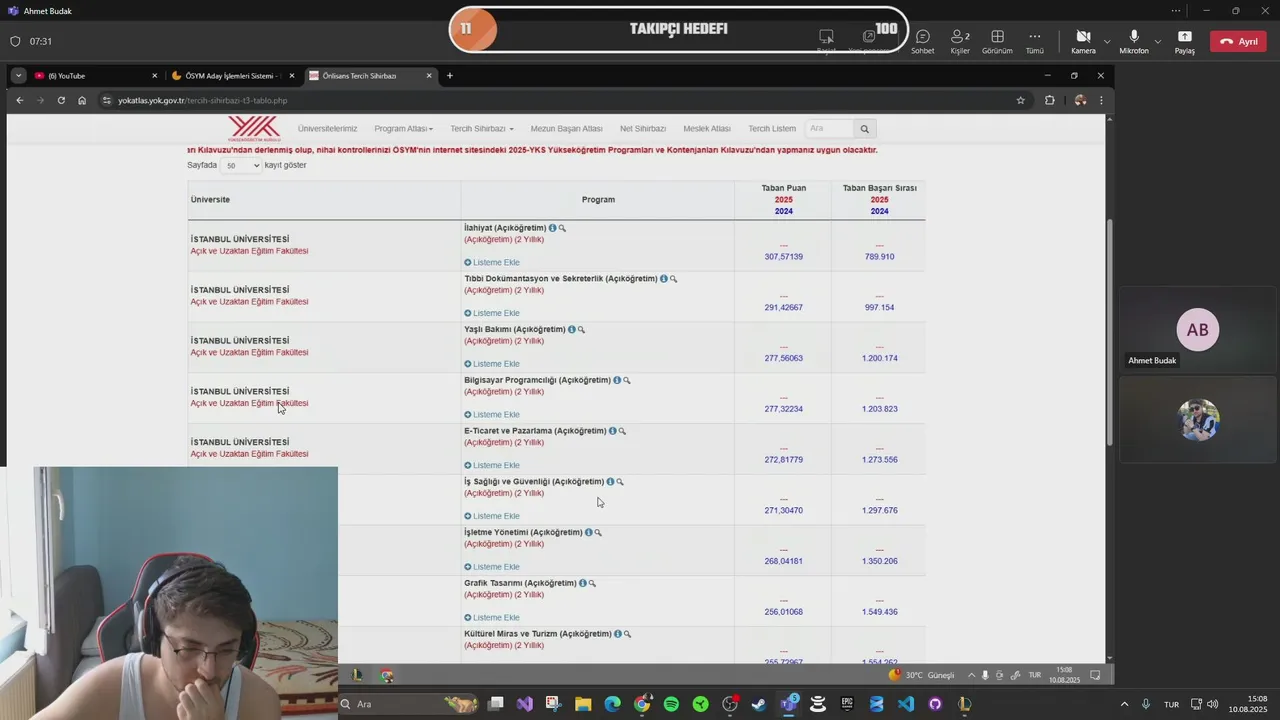Click the Windows taskbar Ara search box

tap(410, 704)
